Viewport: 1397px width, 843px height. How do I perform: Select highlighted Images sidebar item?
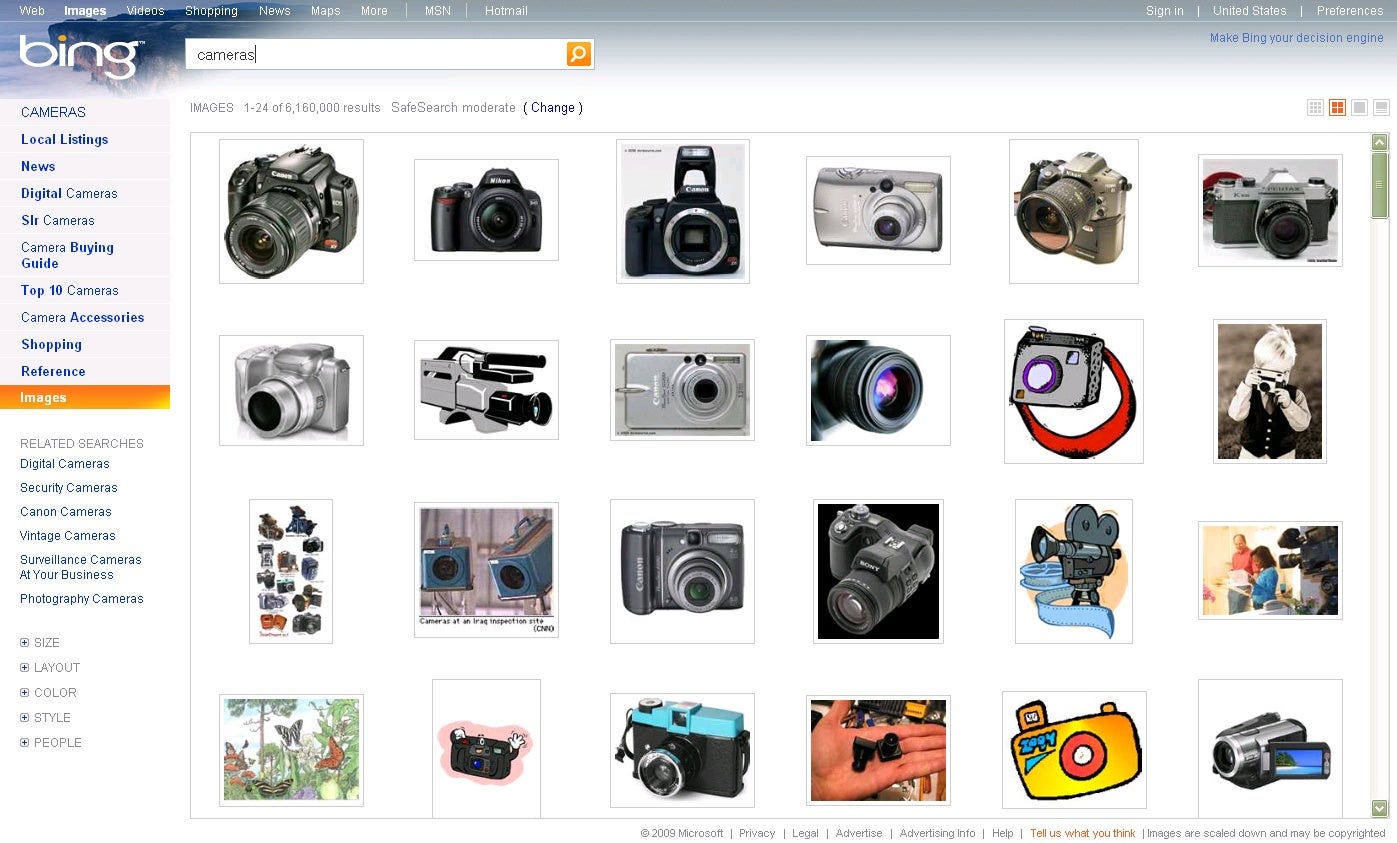(85, 397)
